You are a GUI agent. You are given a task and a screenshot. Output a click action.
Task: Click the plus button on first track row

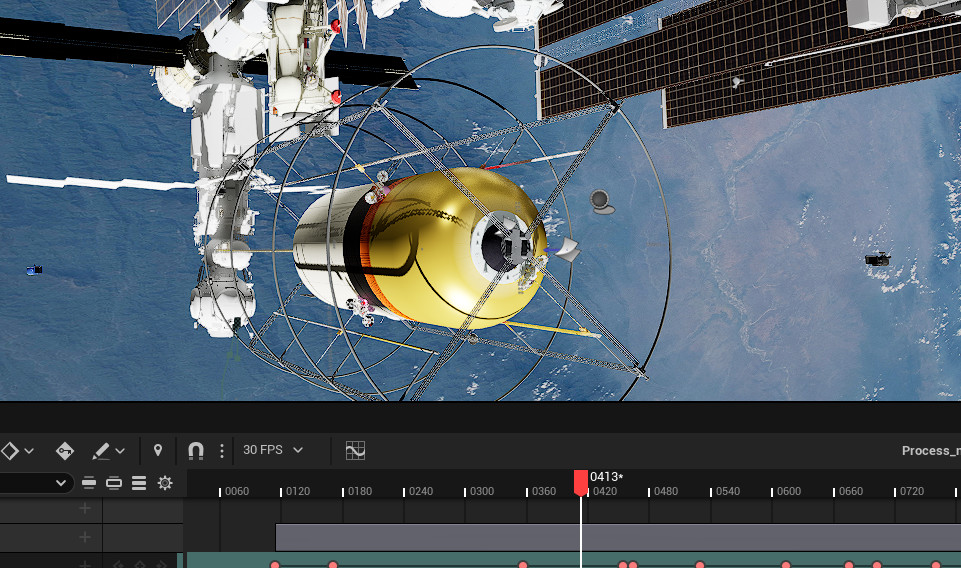(85, 509)
